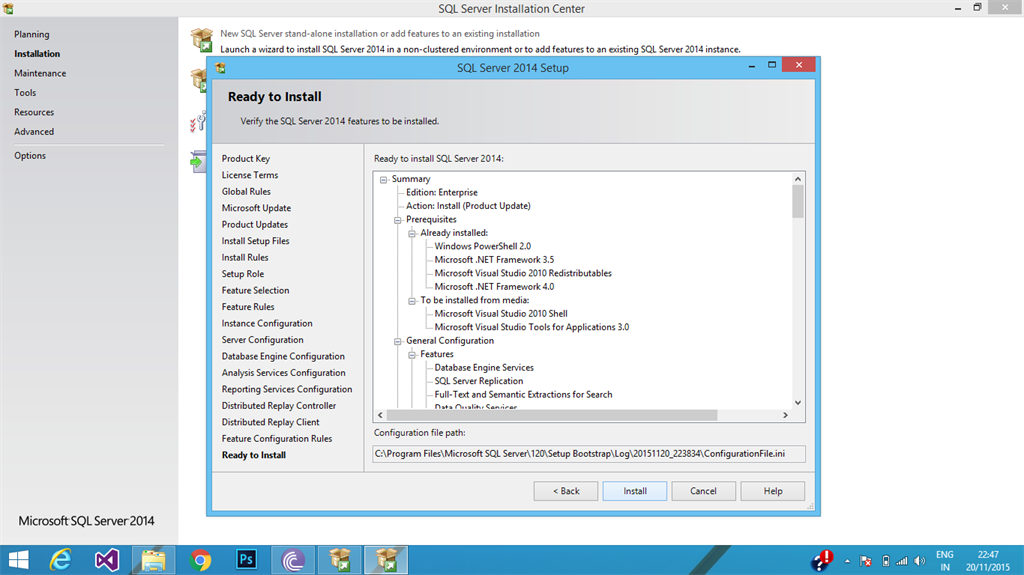
Task: Select Windows PowerShell 2.0 tree row
Action: (x=483, y=246)
